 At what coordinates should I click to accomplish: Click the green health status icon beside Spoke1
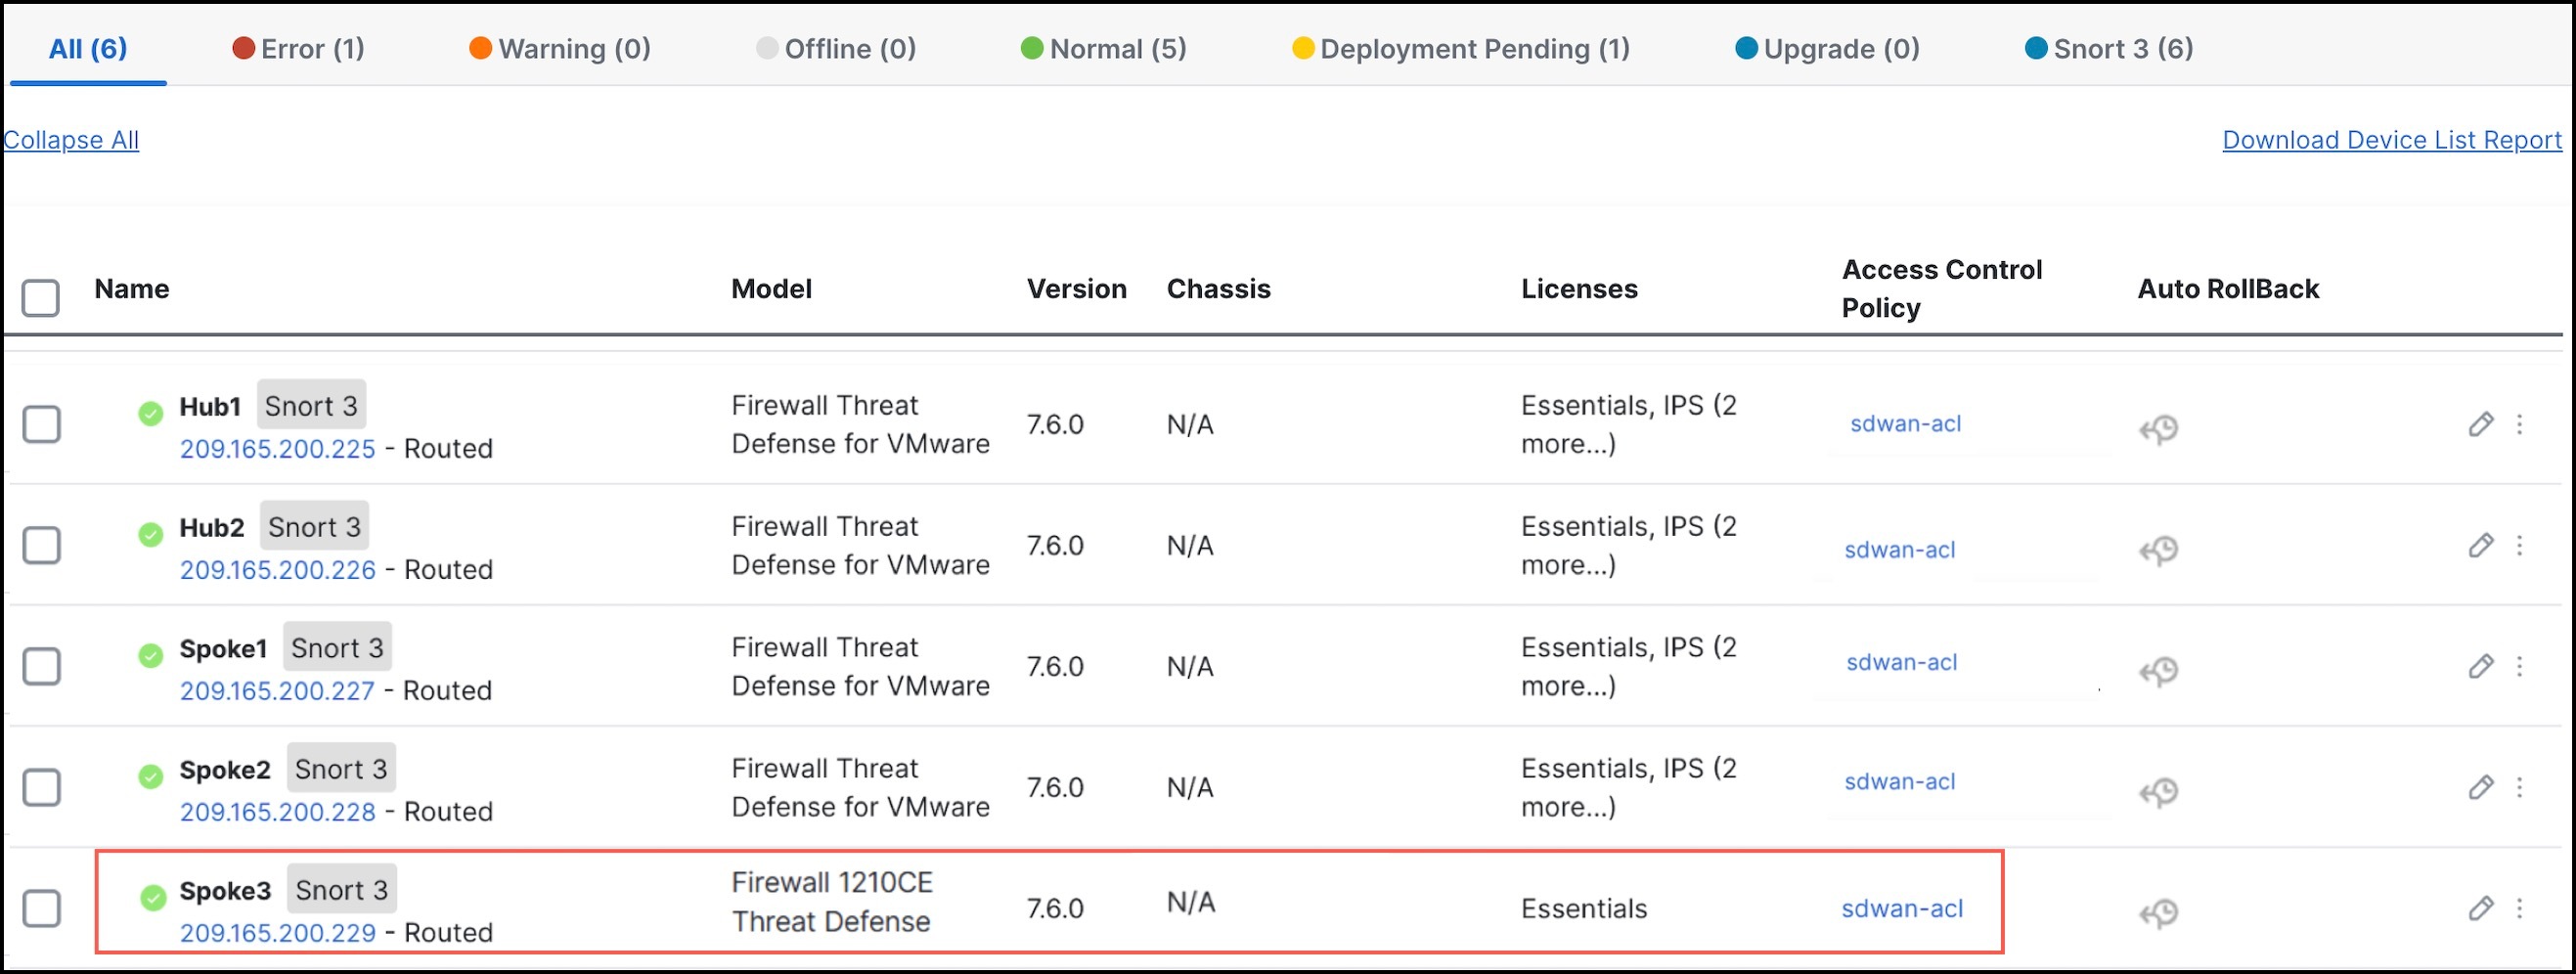click(x=151, y=656)
